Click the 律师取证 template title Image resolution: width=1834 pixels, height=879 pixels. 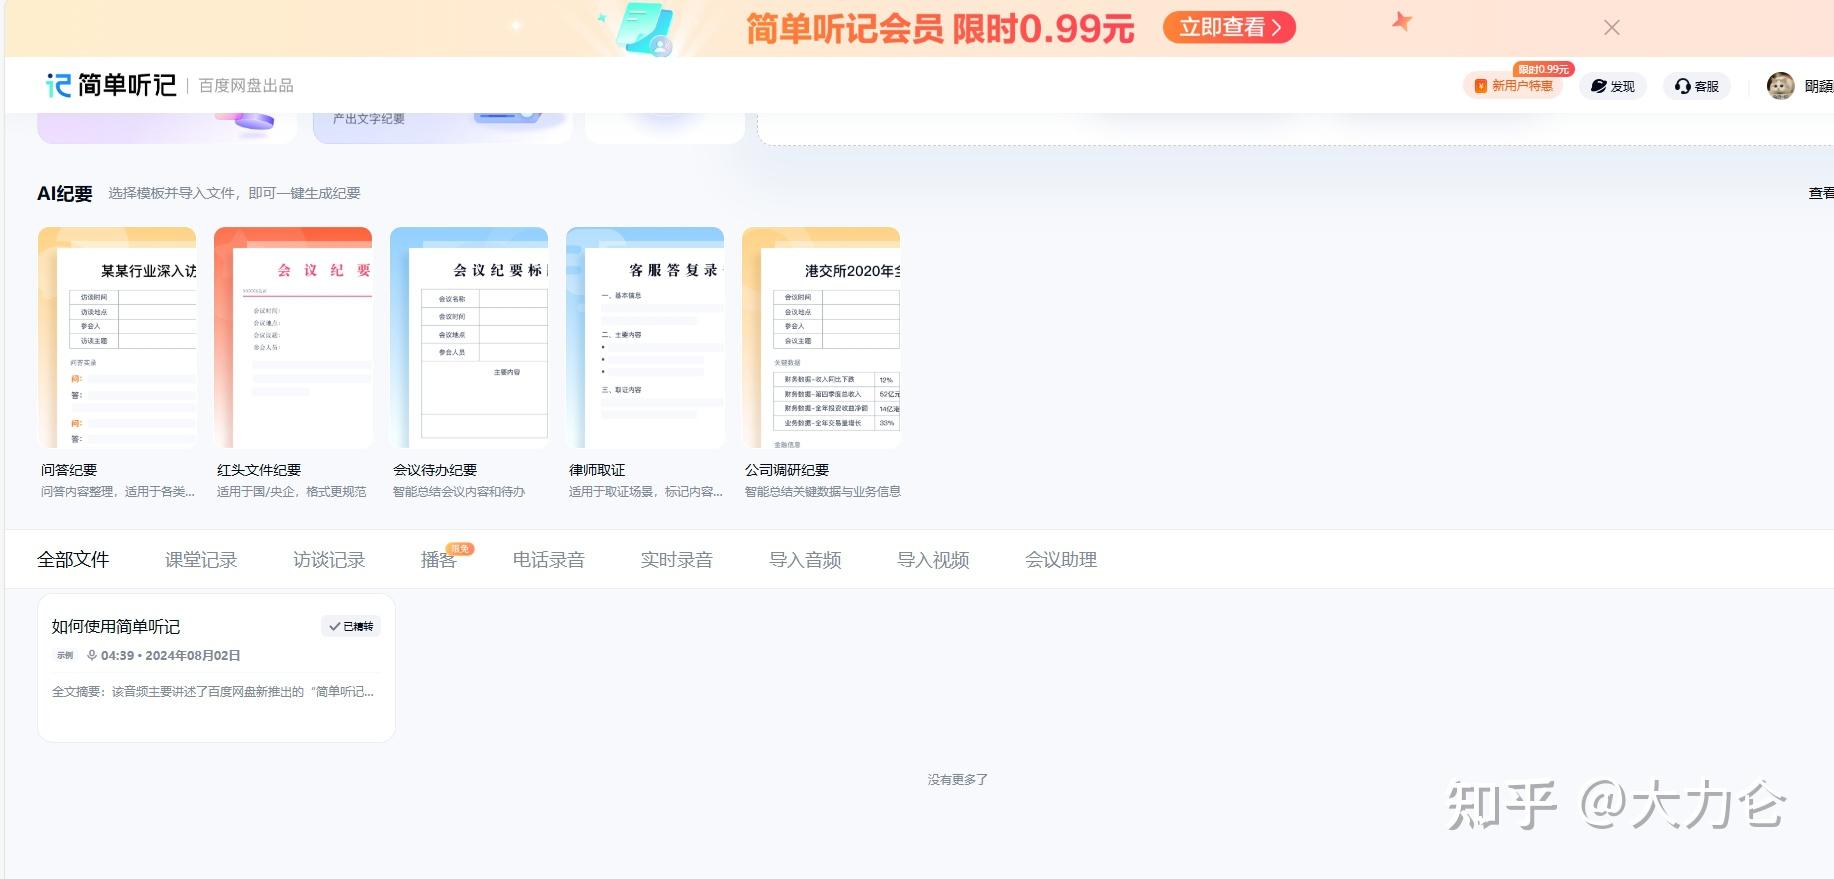pos(597,470)
